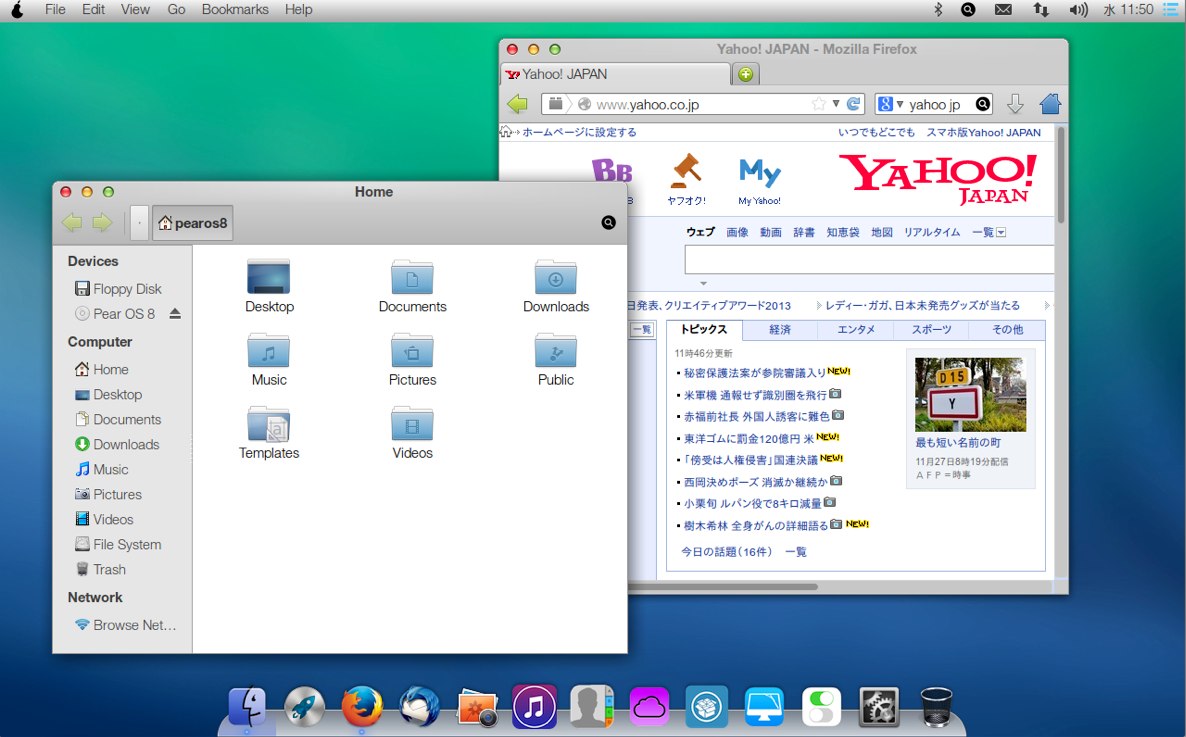Switch to the 経済 news tab

780,329
